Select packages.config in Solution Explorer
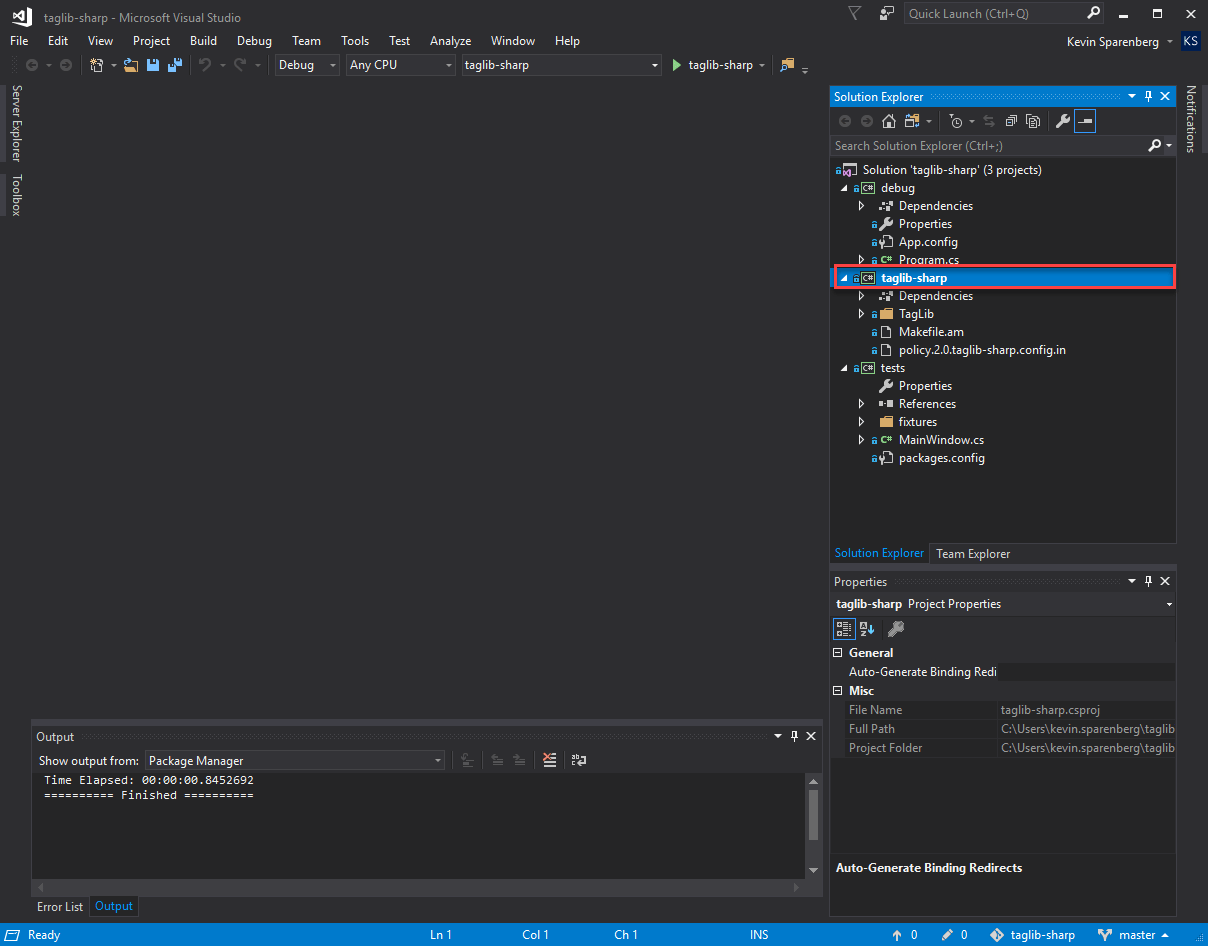 click(941, 458)
